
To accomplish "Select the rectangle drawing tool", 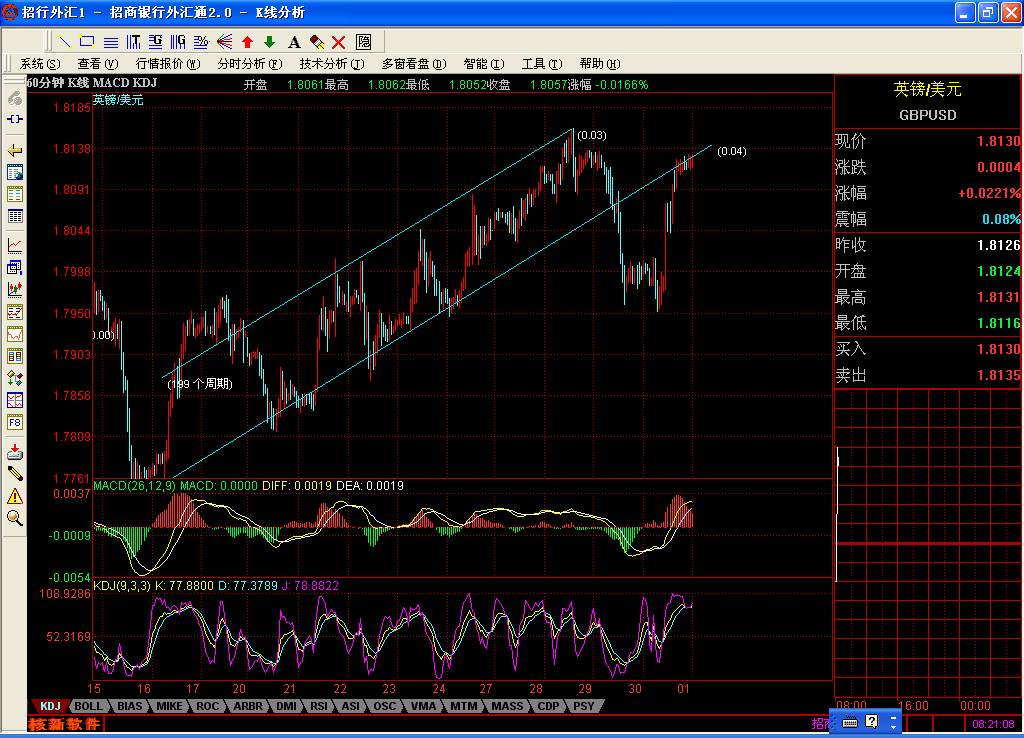I will pos(87,42).
